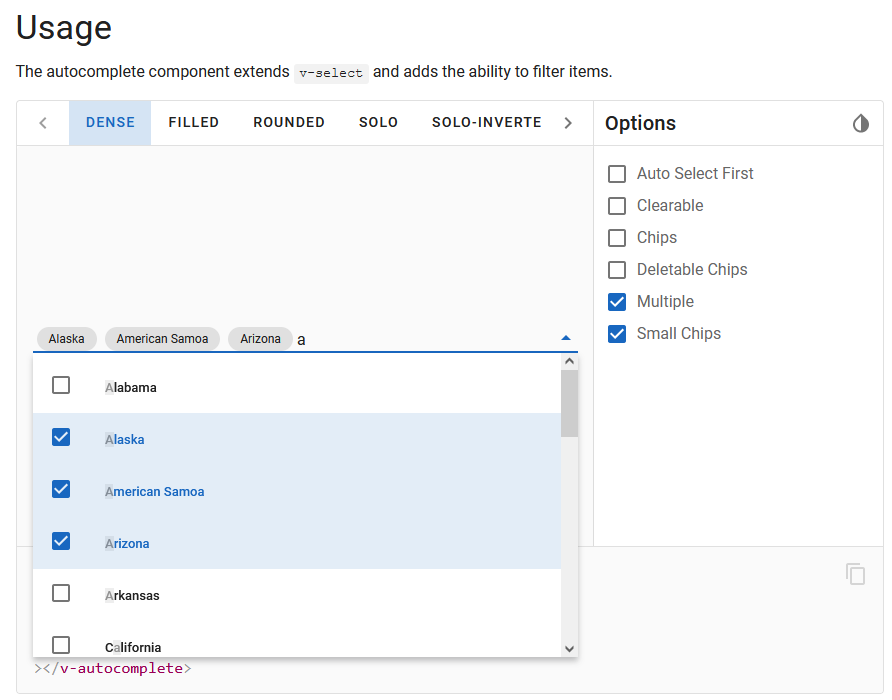Check Alabama in the state list
Image resolution: width=892 pixels, height=700 pixels.
click(x=60, y=384)
